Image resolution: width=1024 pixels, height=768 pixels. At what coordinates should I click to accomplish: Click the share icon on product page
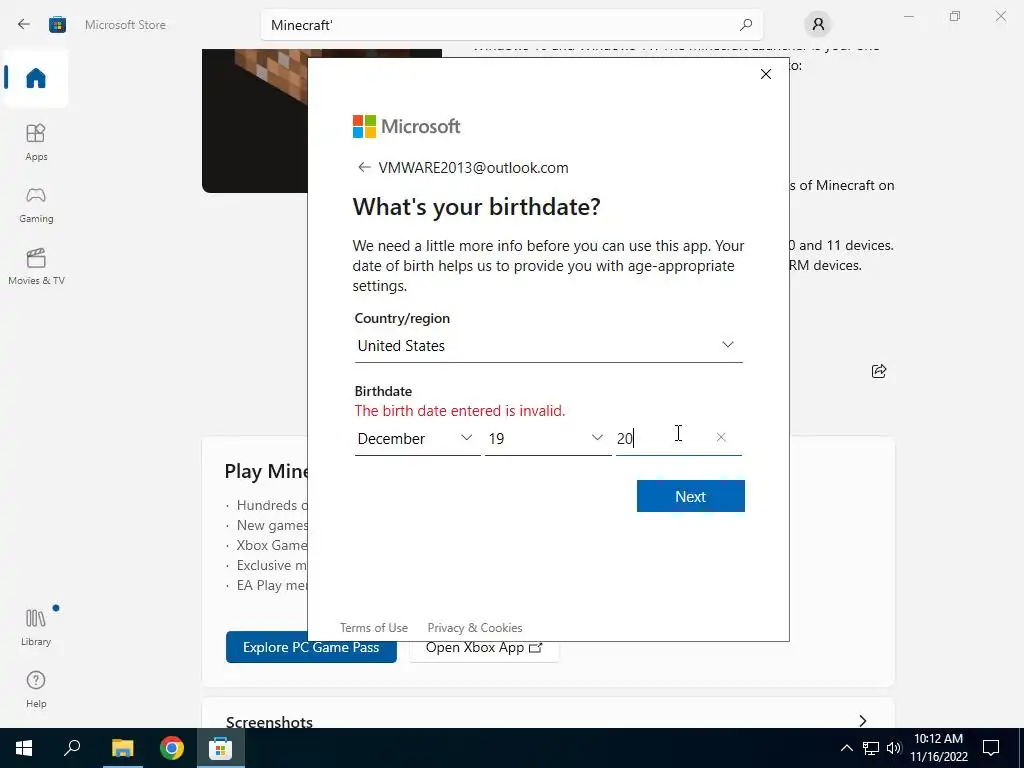(879, 371)
